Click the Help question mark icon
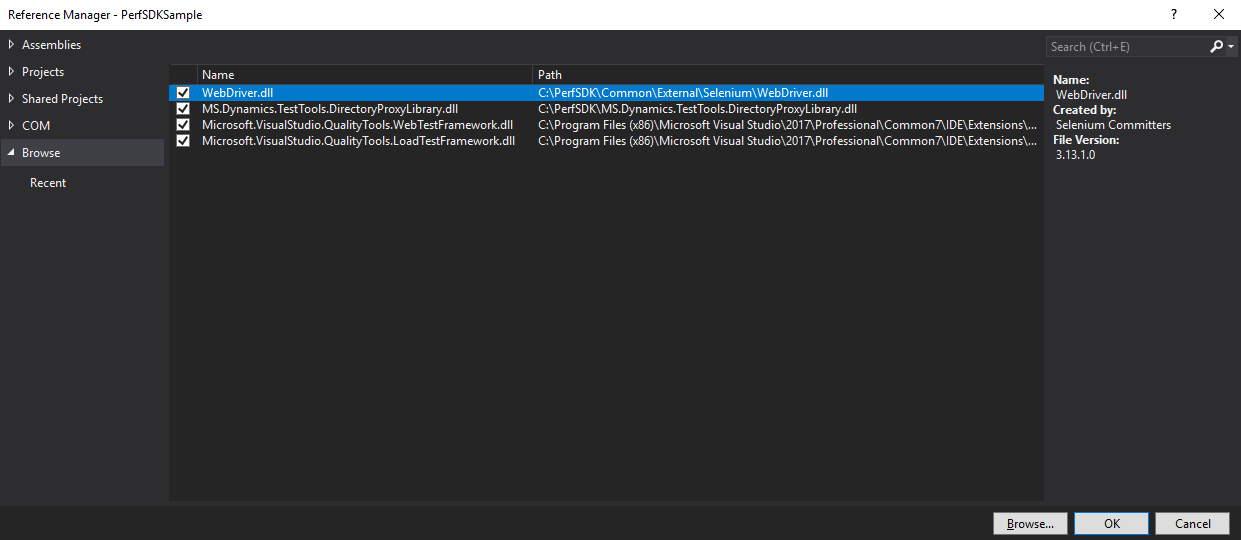 (1173, 14)
